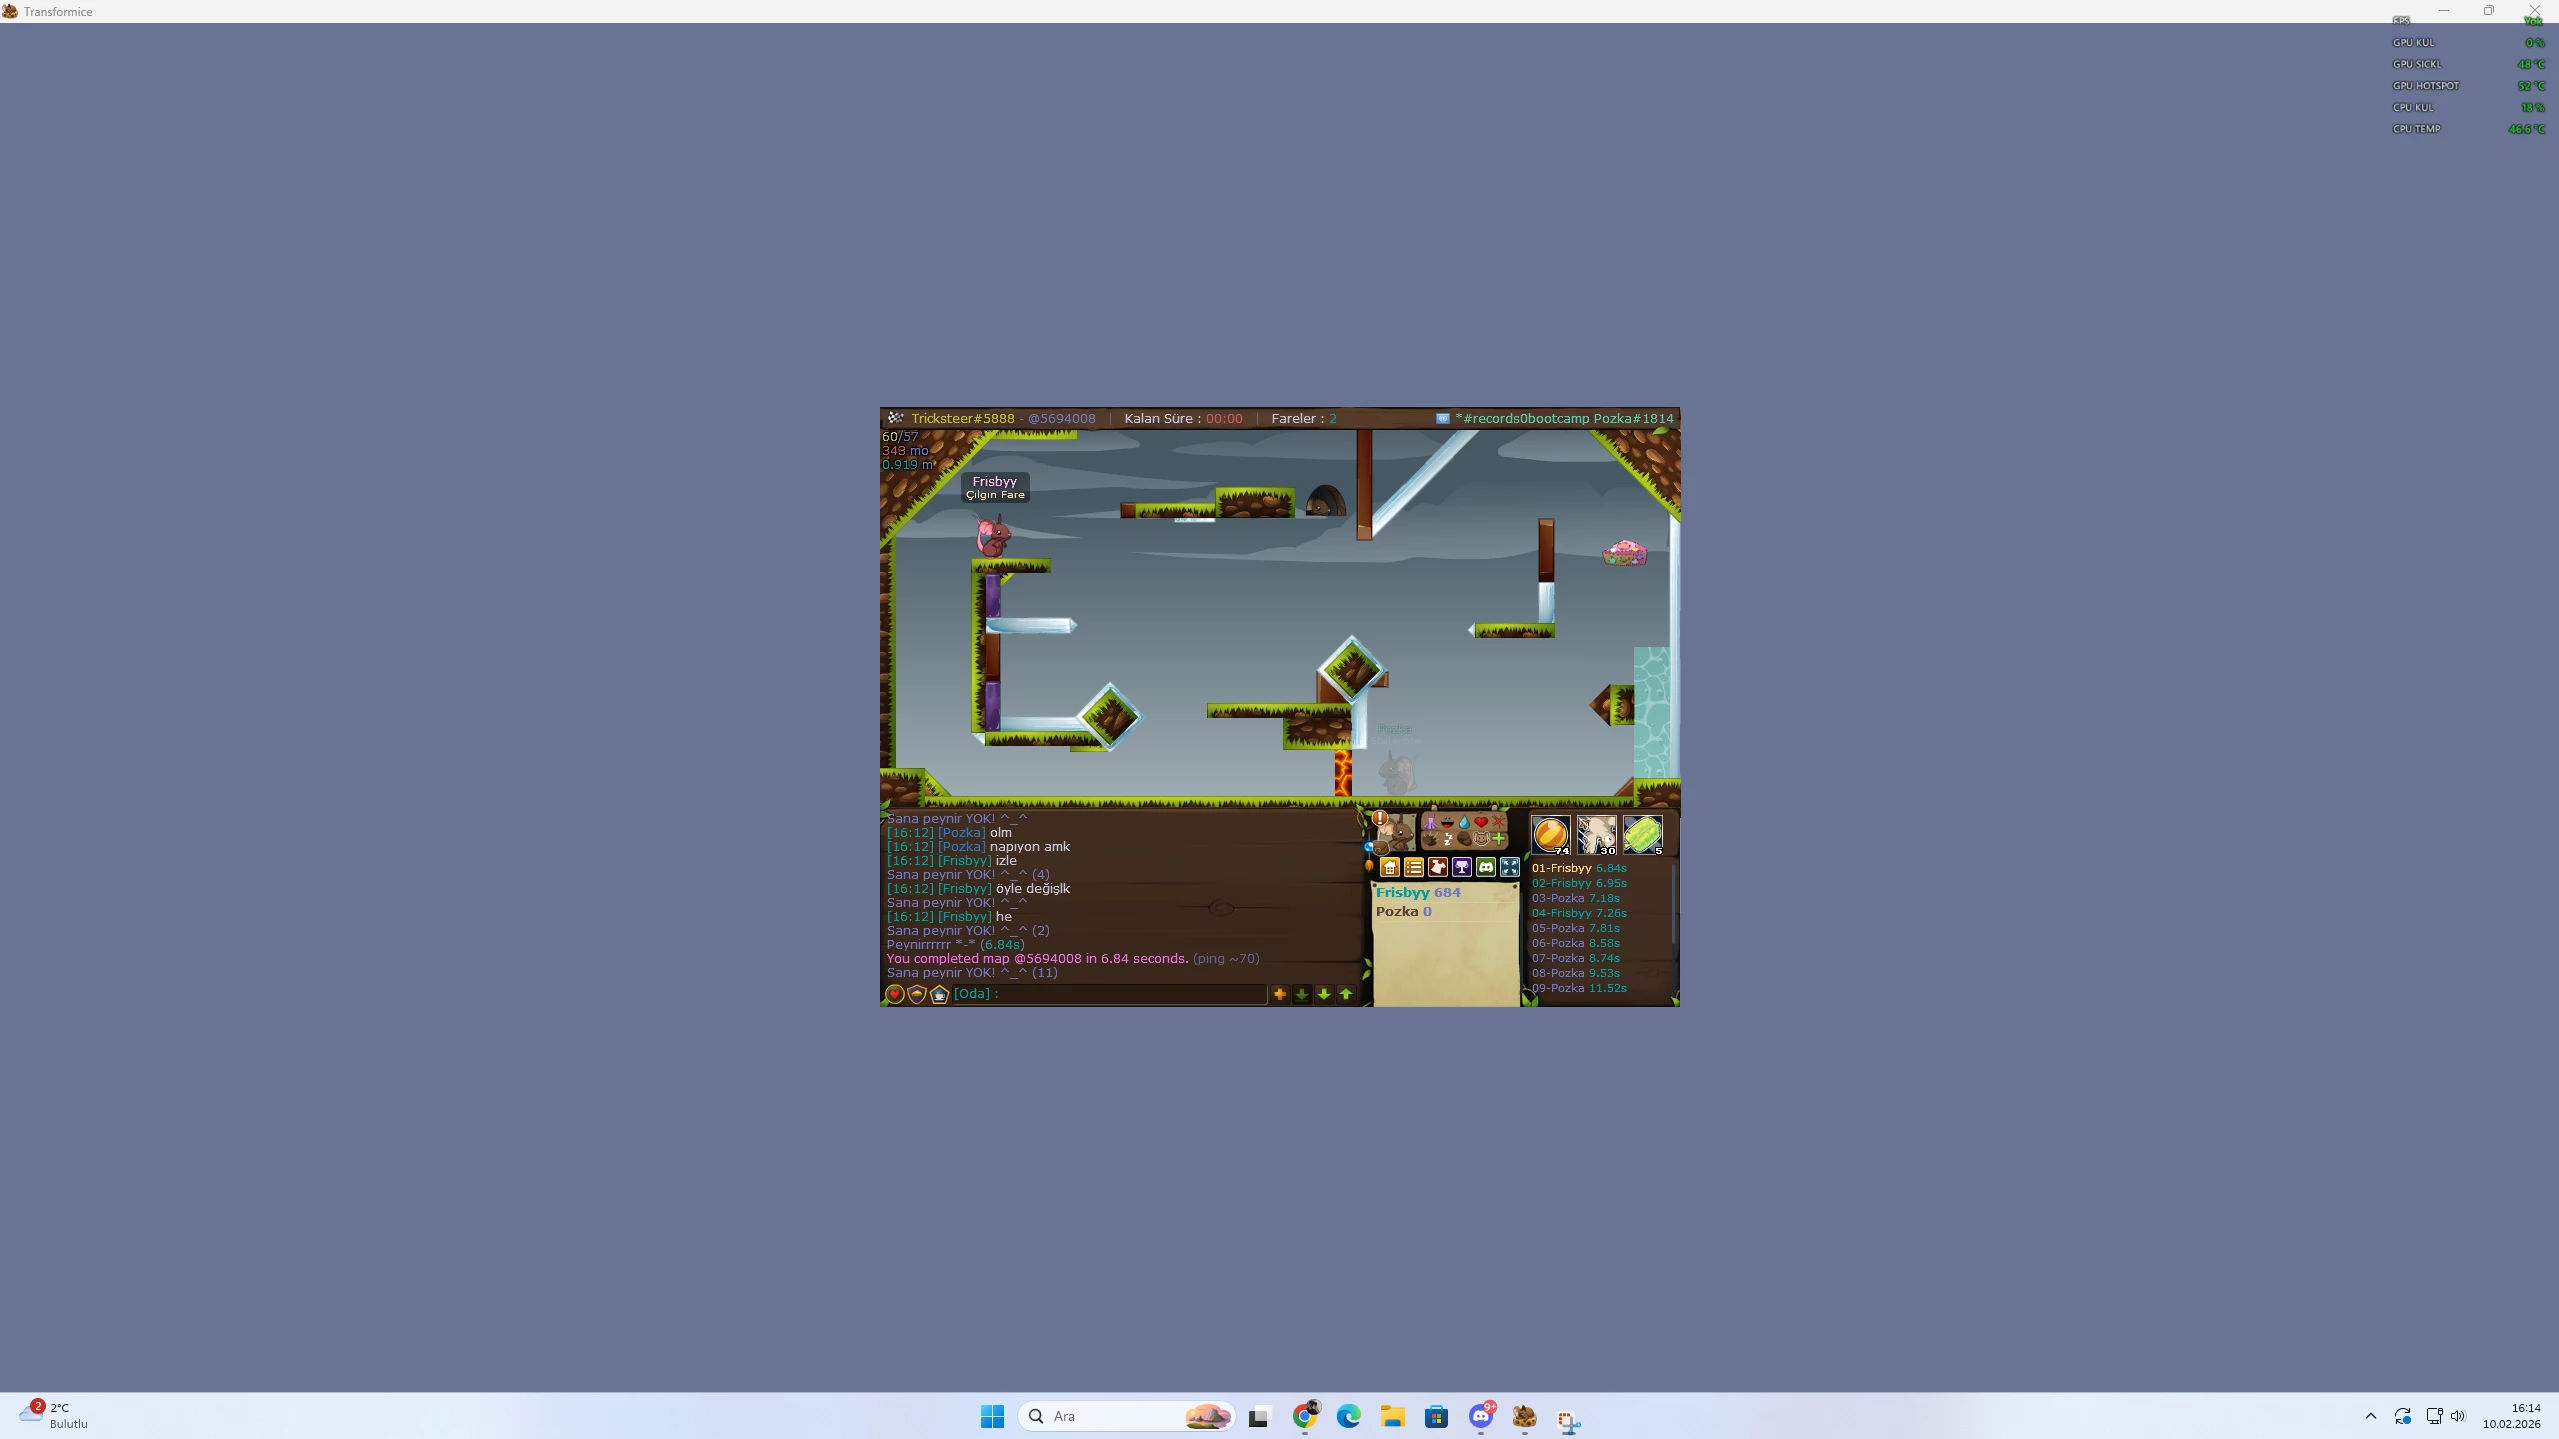Image resolution: width=2559 pixels, height=1439 pixels.
Task: Click the pink Frisbyy mouse character
Action: [x=993, y=536]
